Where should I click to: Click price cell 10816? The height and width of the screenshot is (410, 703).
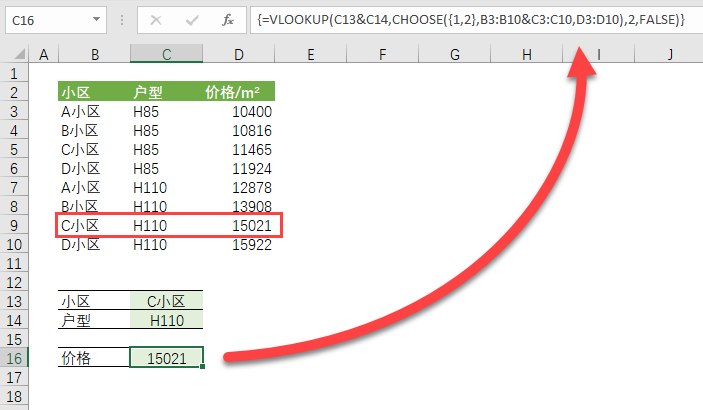[239, 130]
